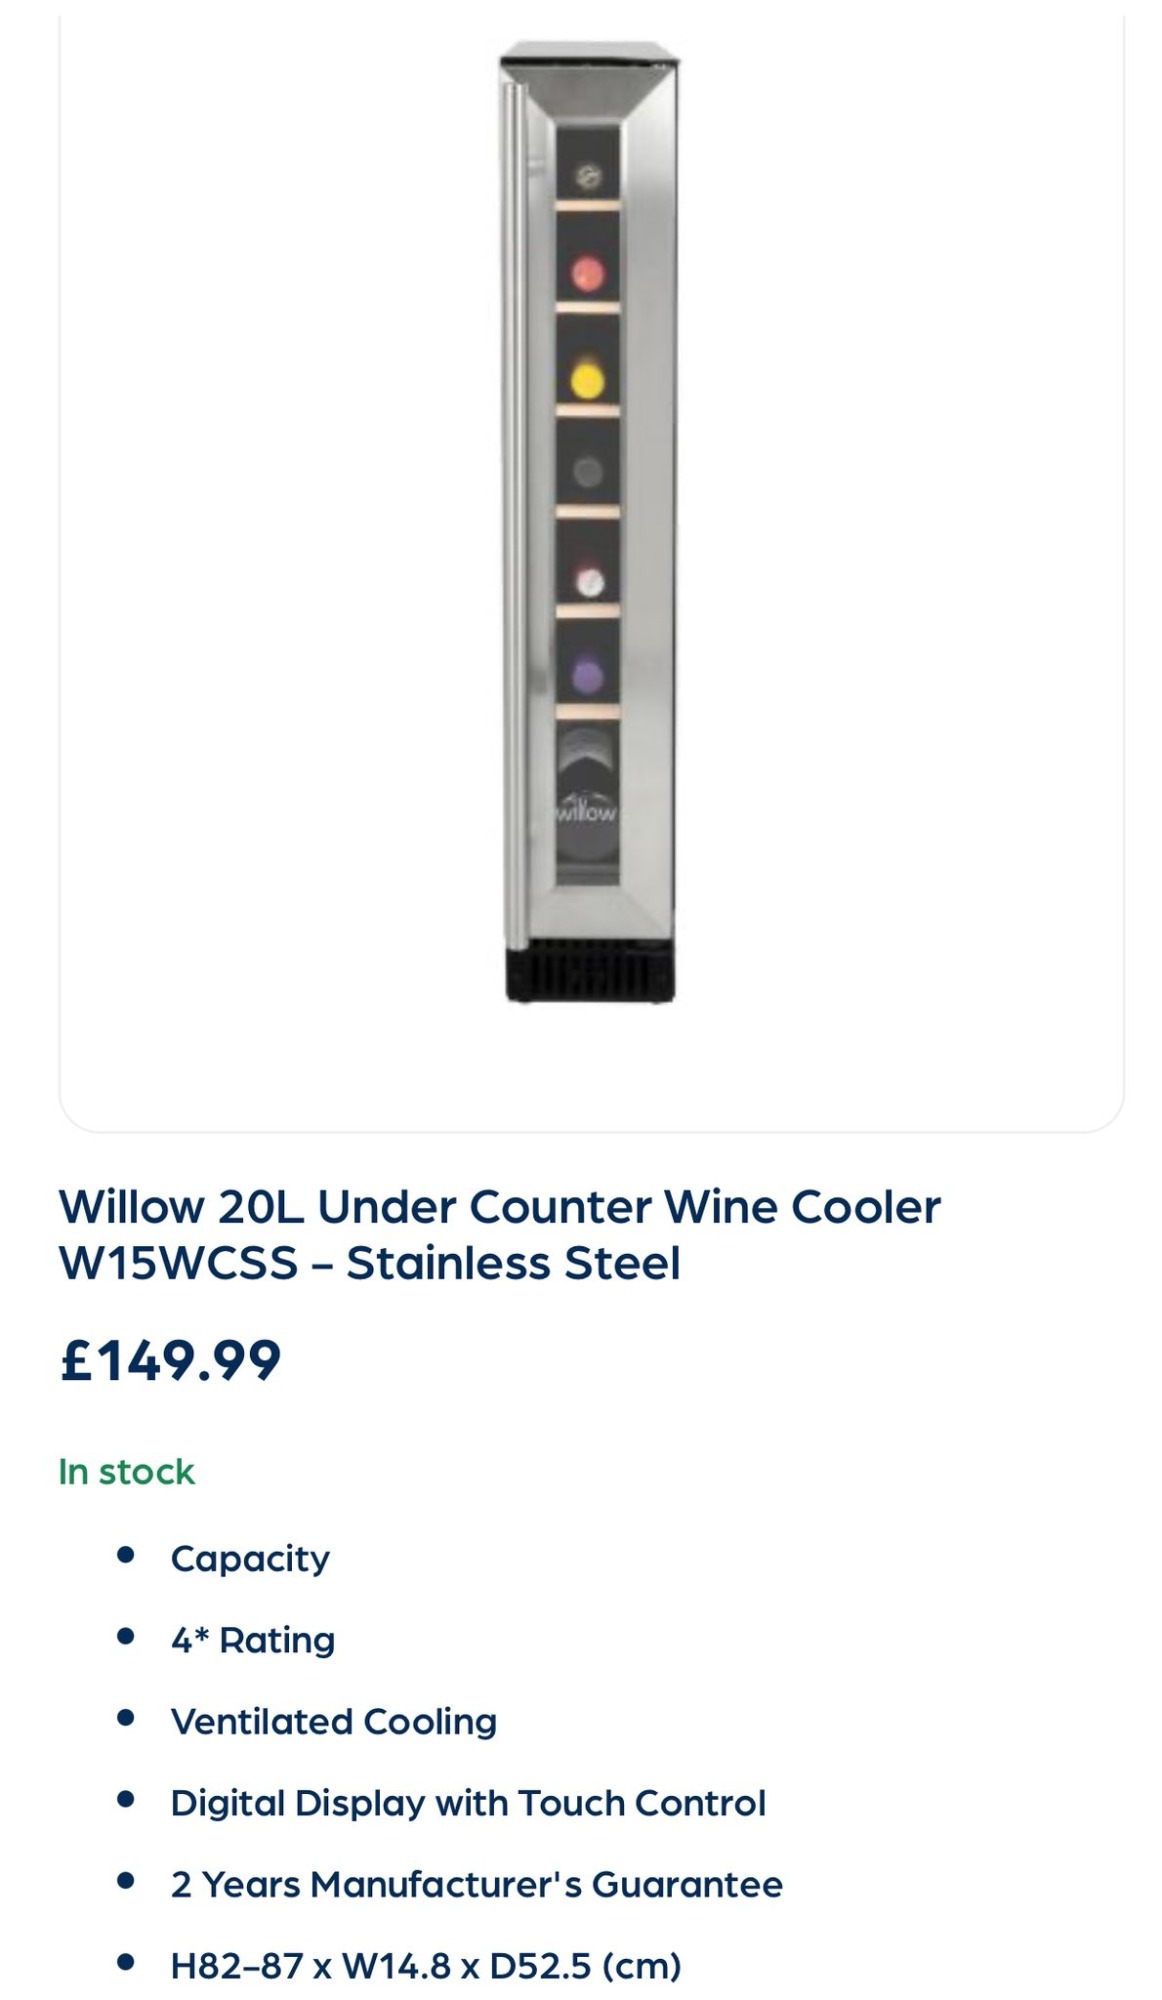
Task: Tap the In stock status label
Action: click(127, 1472)
